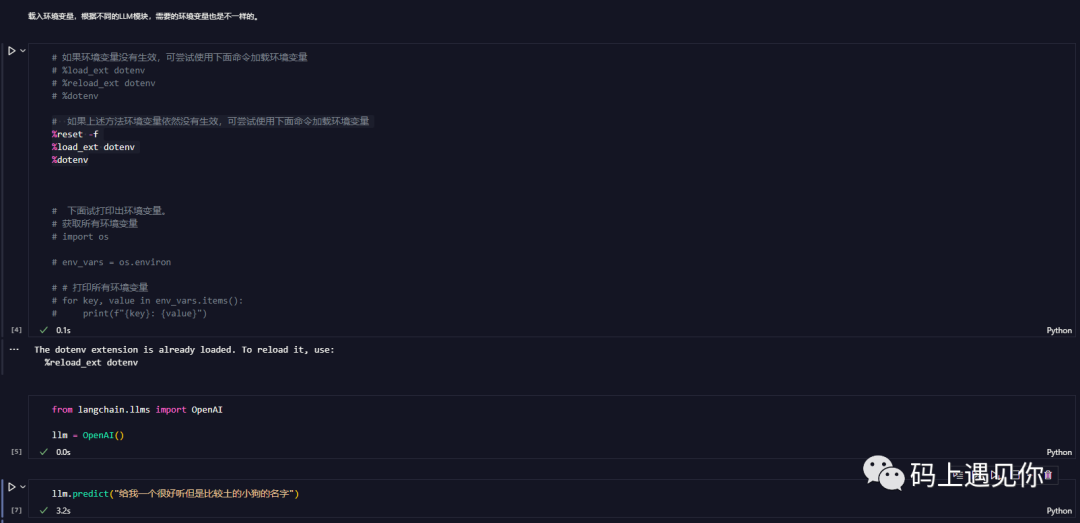The image size is (1080, 523).
Task: Click the [4] execution count label
Action: click(16, 329)
